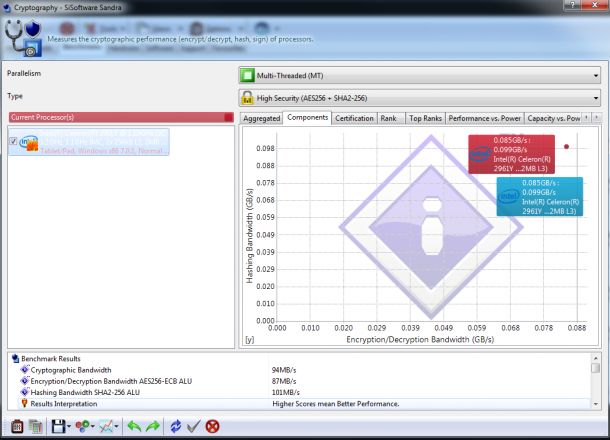Click the results list scroll down arrow

pyautogui.click(x=596, y=404)
